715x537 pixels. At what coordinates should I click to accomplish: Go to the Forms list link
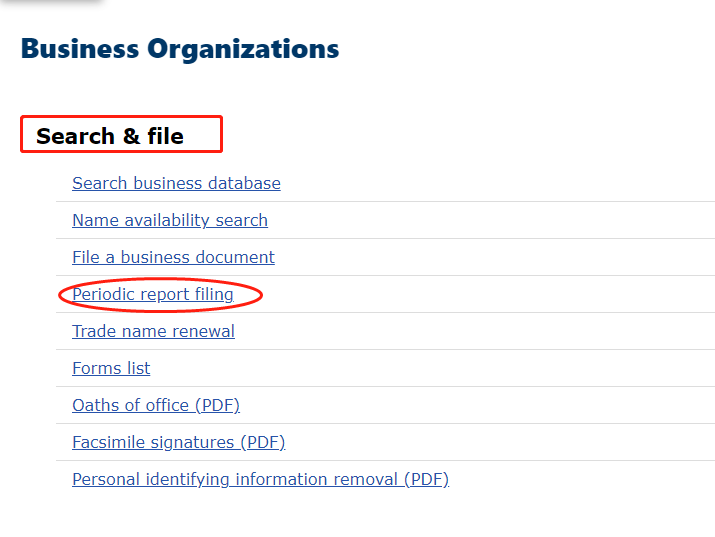(x=111, y=368)
